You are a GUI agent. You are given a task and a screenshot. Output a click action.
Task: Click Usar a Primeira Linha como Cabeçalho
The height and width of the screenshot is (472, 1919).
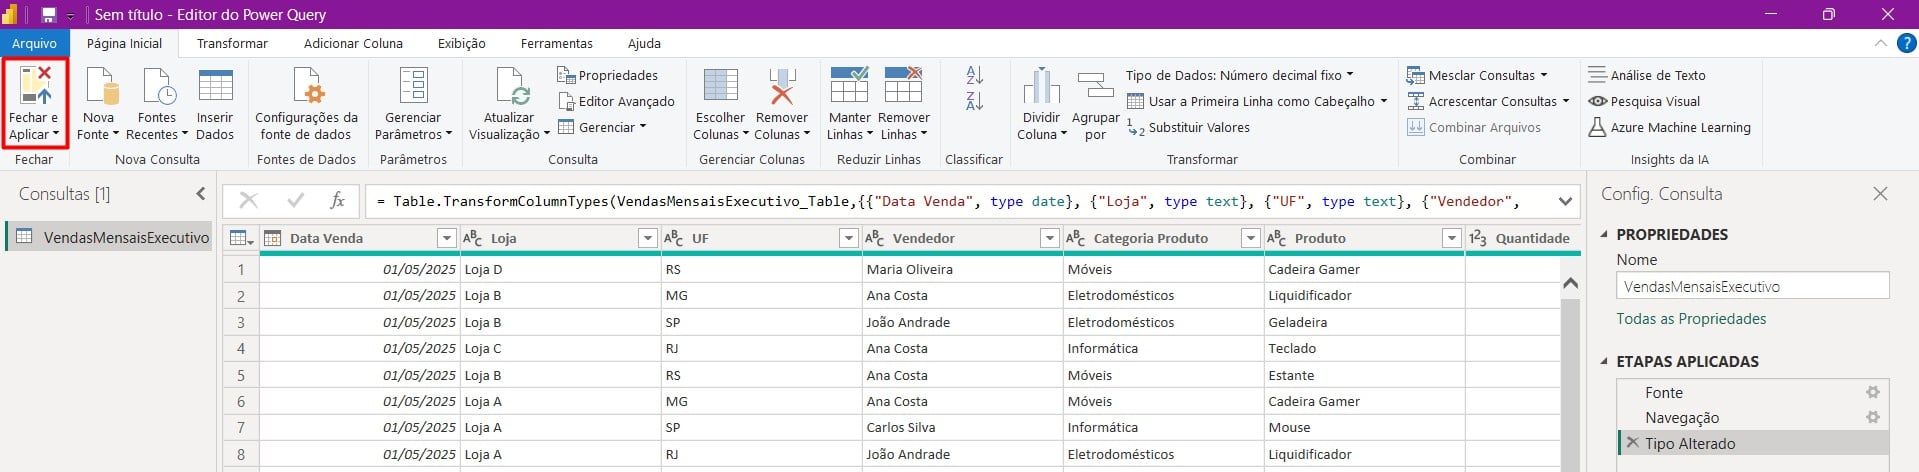pyautogui.click(x=1257, y=101)
